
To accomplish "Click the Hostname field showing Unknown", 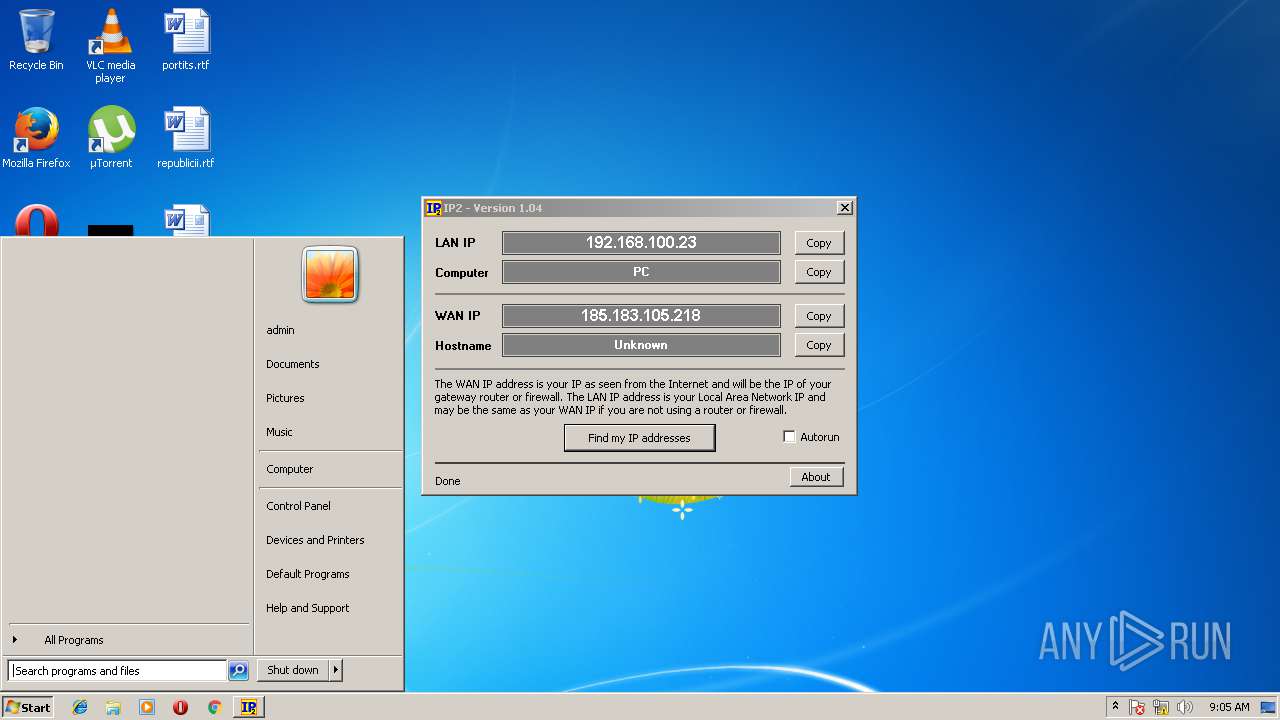I will point(641,345).
